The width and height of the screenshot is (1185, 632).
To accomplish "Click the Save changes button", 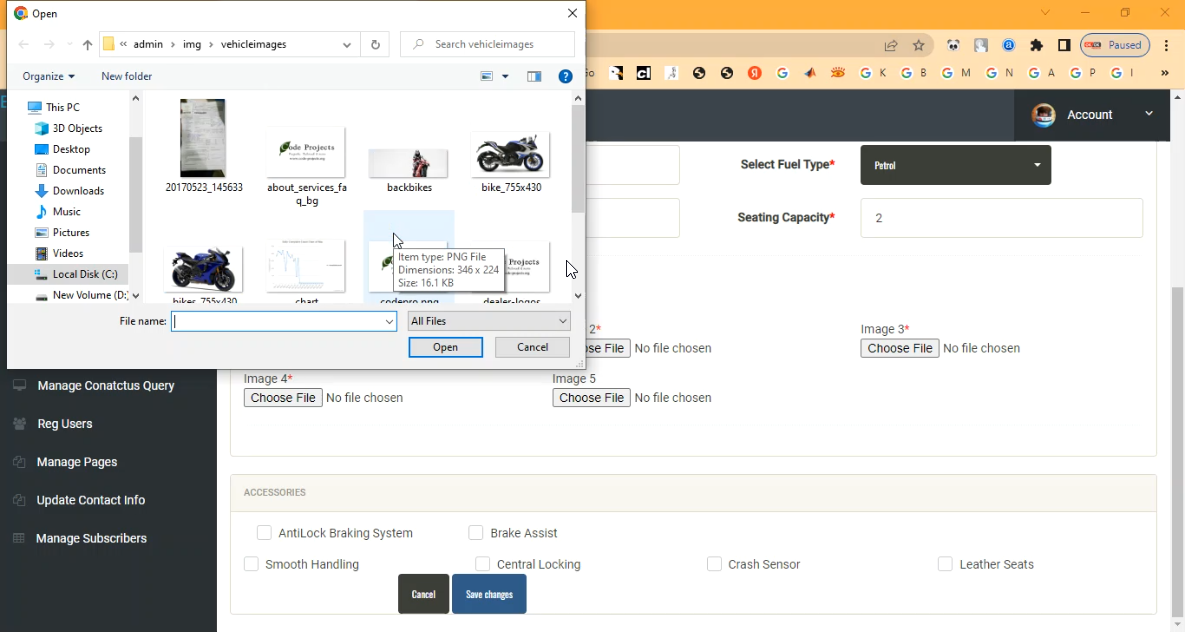I will 489,594.
